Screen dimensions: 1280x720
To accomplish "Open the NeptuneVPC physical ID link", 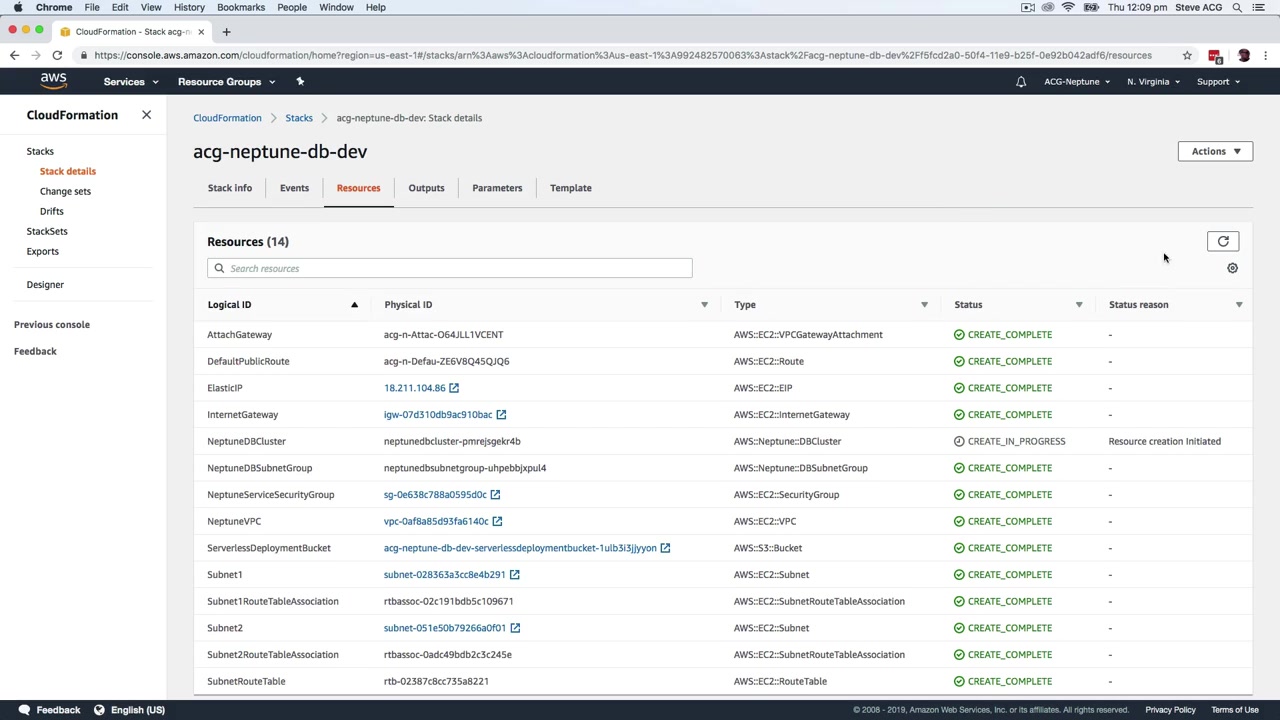I will click(436, 521).
